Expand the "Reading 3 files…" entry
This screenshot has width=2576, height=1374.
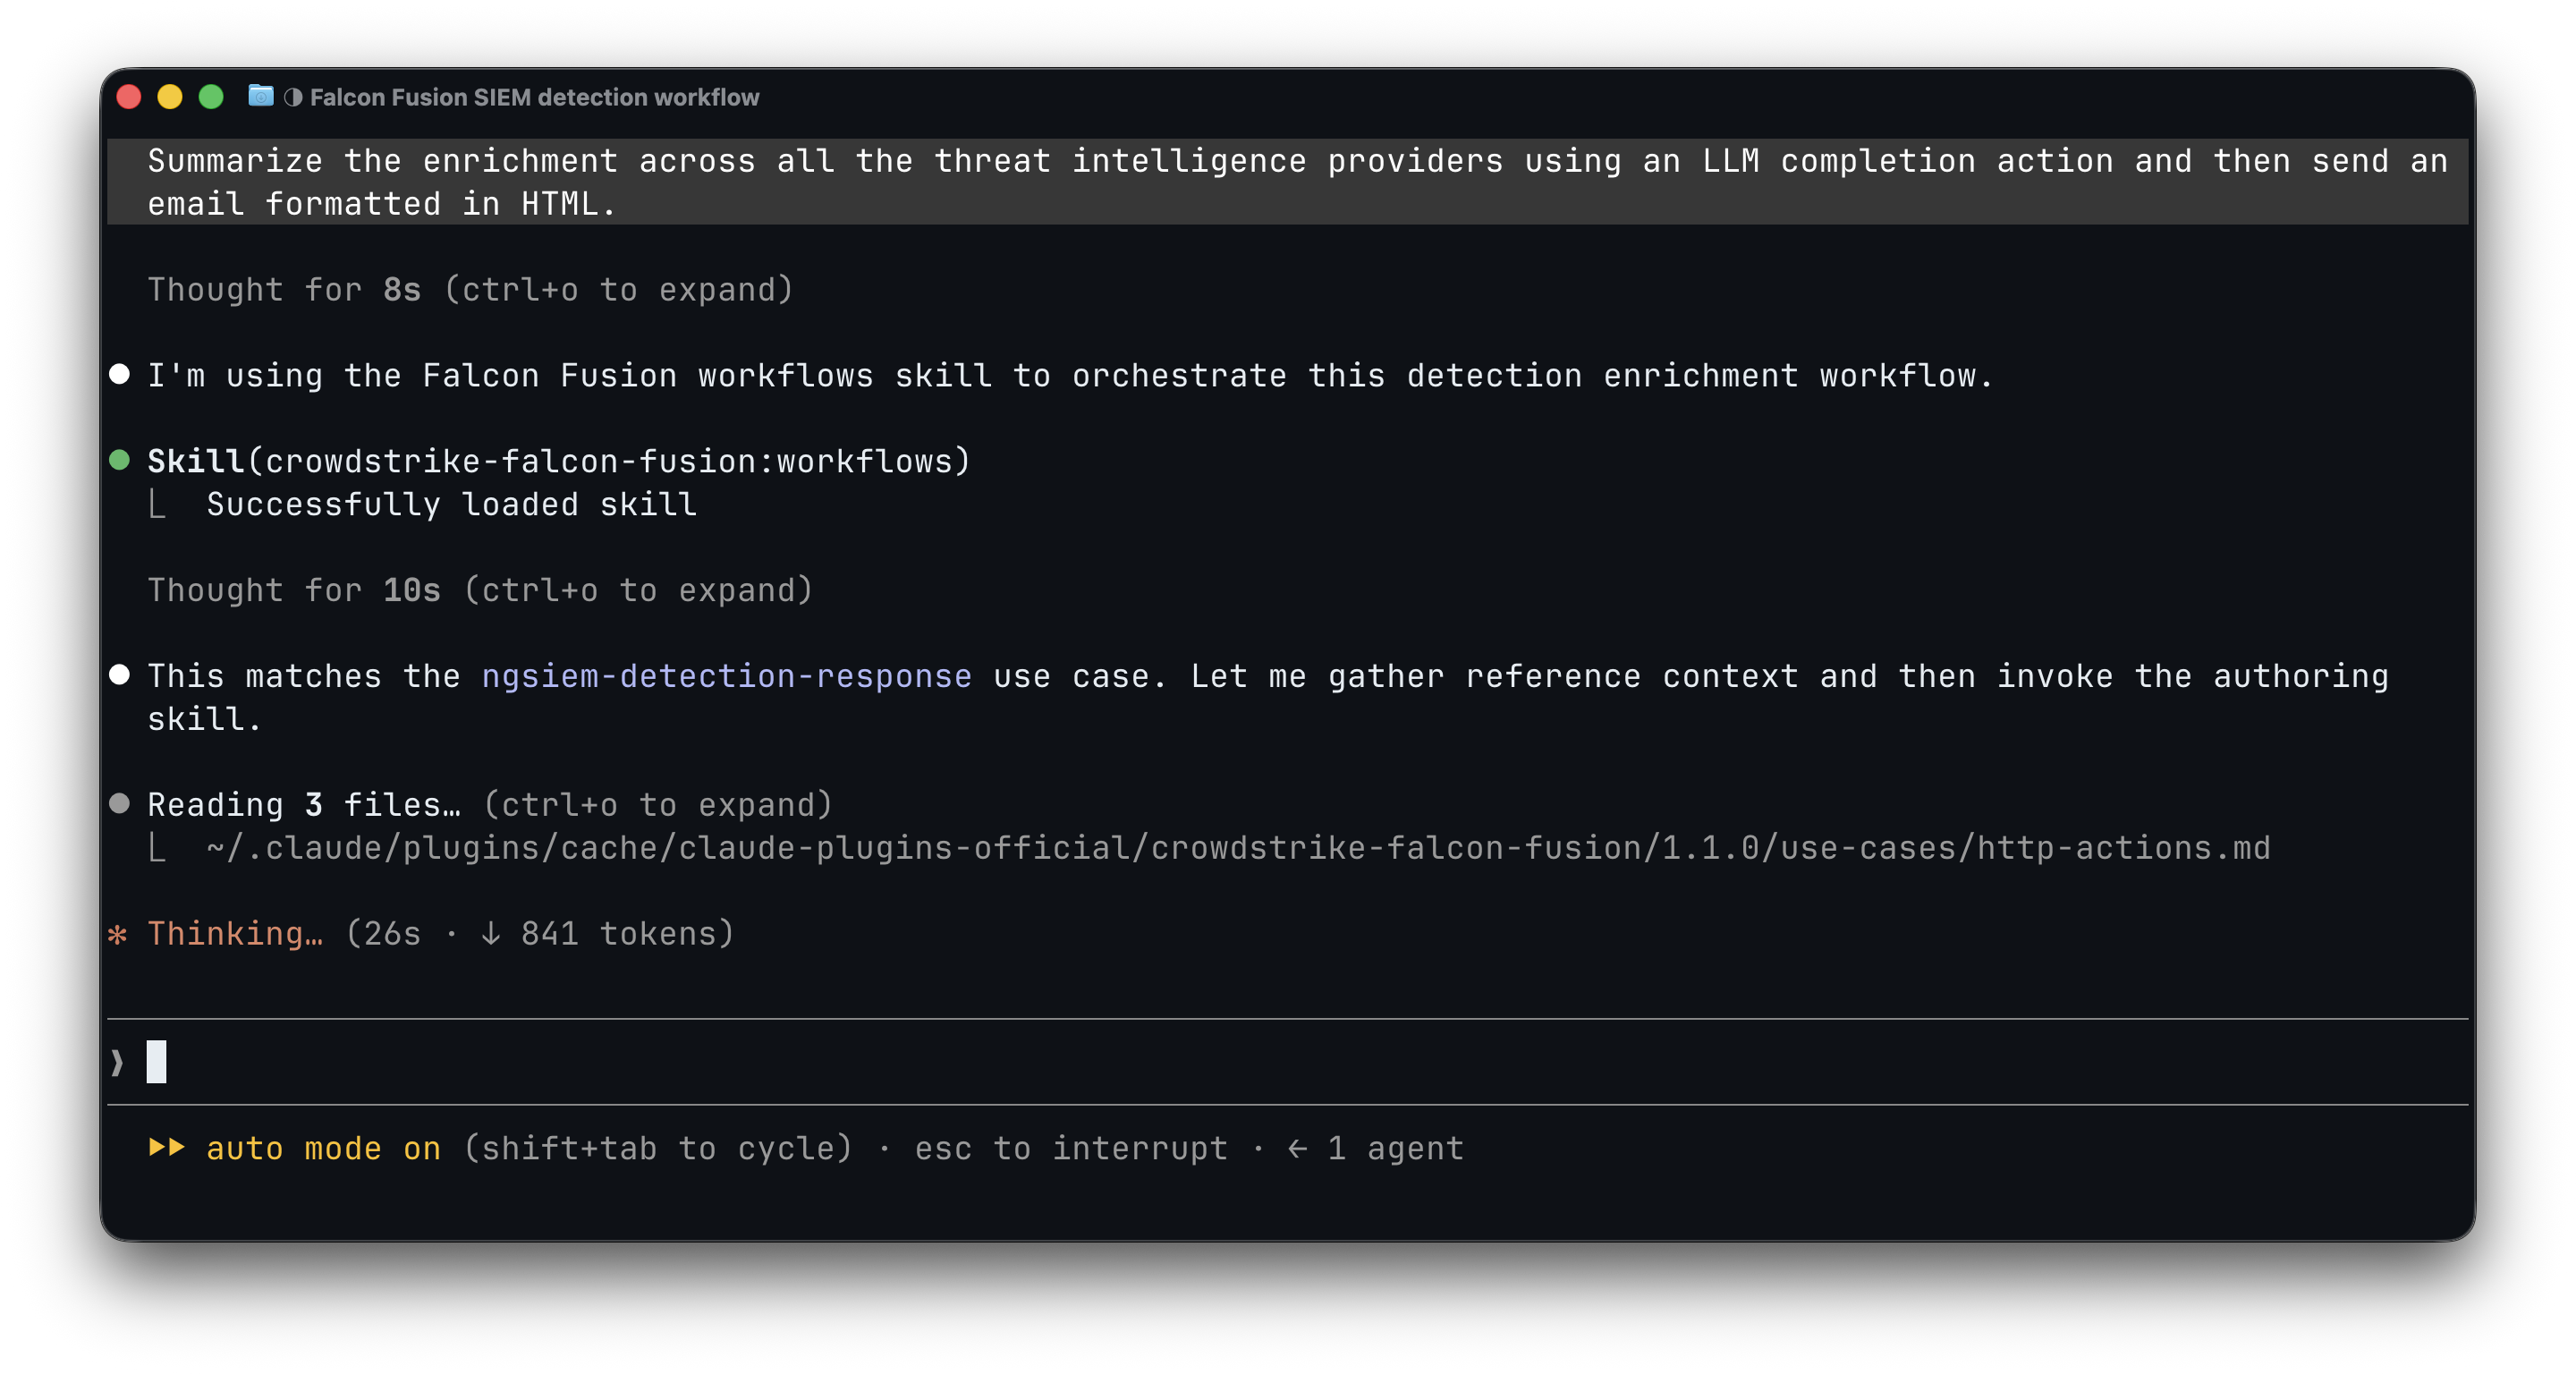click(490, 804)
